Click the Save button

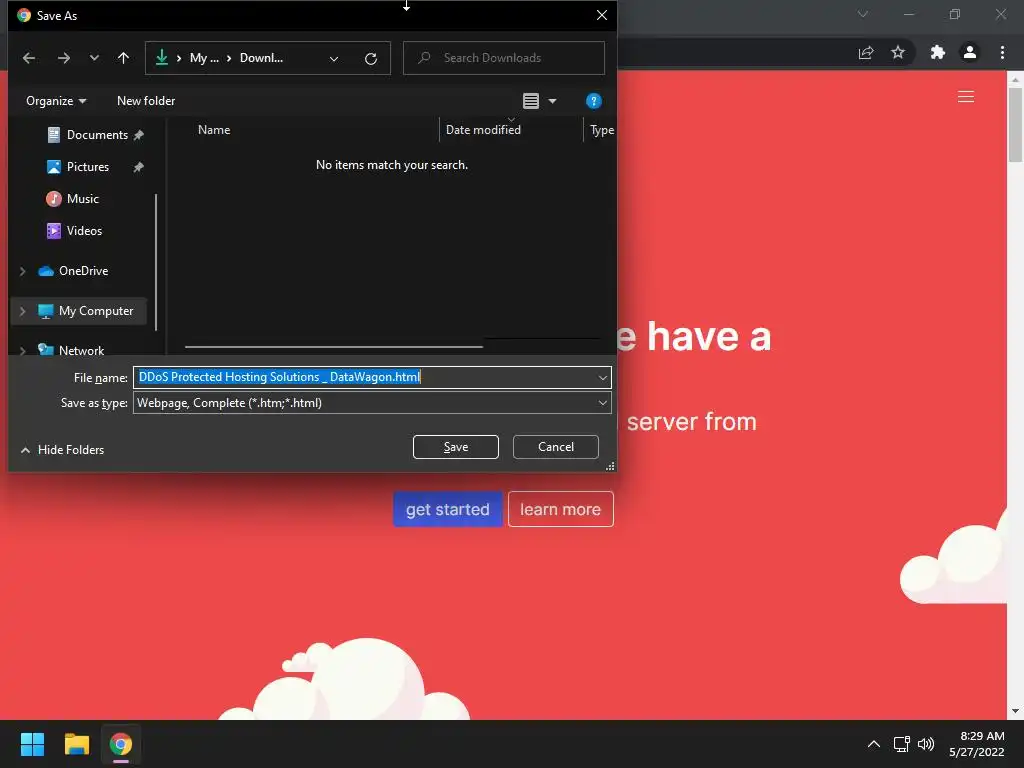point(456,447)
